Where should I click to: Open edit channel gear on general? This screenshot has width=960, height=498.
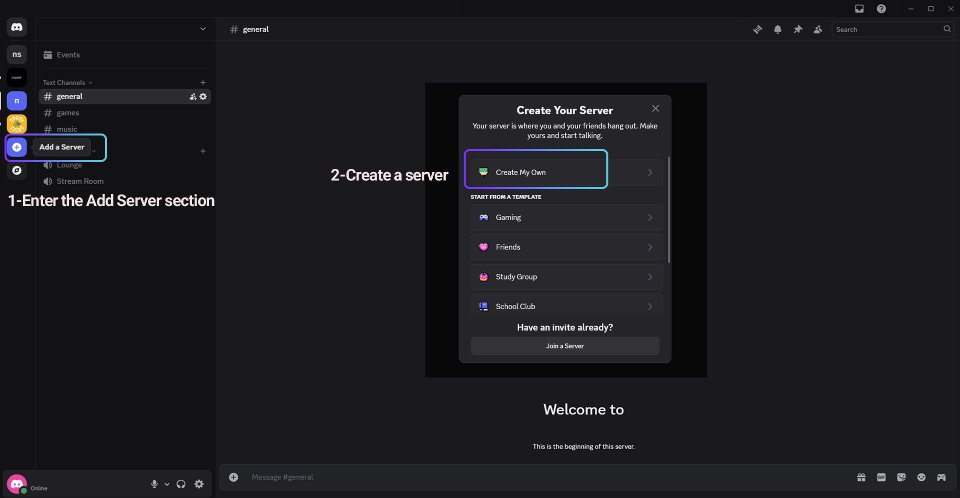point(203,97)
